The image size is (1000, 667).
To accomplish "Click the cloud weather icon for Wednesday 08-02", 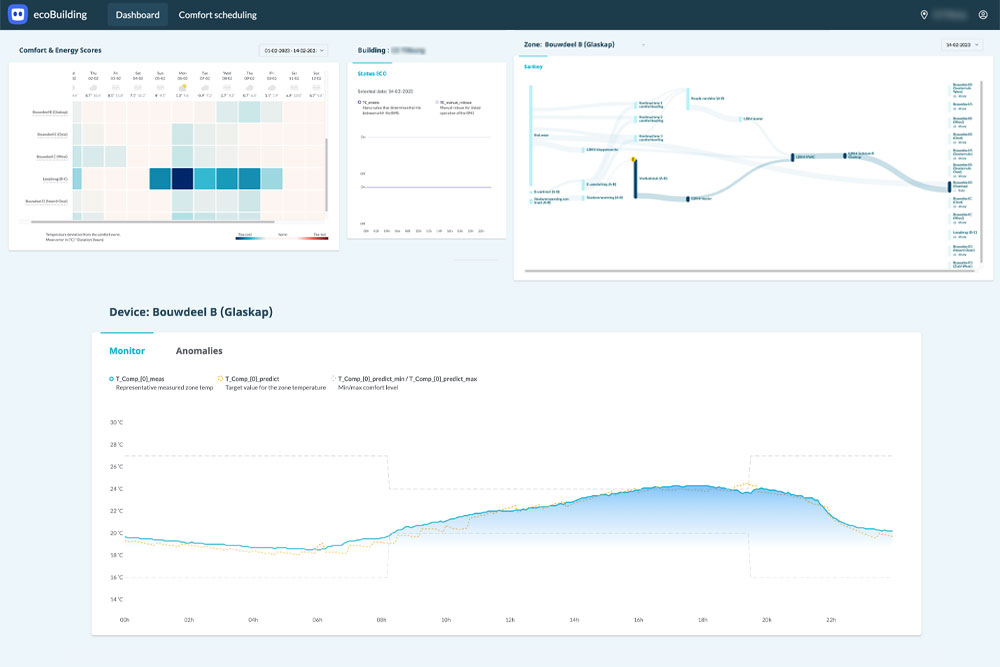I will 227,88.
